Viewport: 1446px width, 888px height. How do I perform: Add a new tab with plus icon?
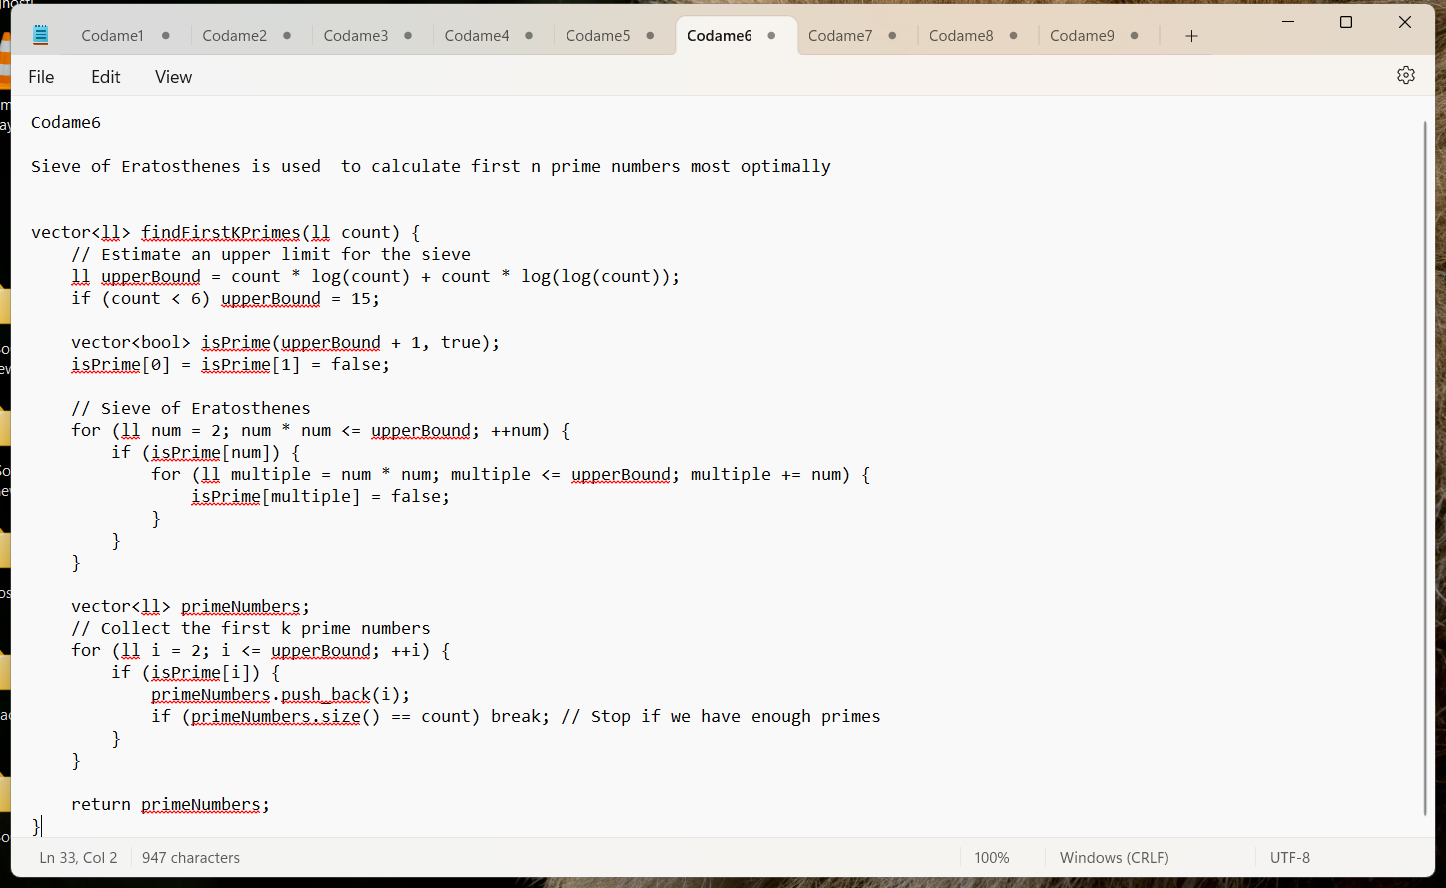[x=1191, y=36]
